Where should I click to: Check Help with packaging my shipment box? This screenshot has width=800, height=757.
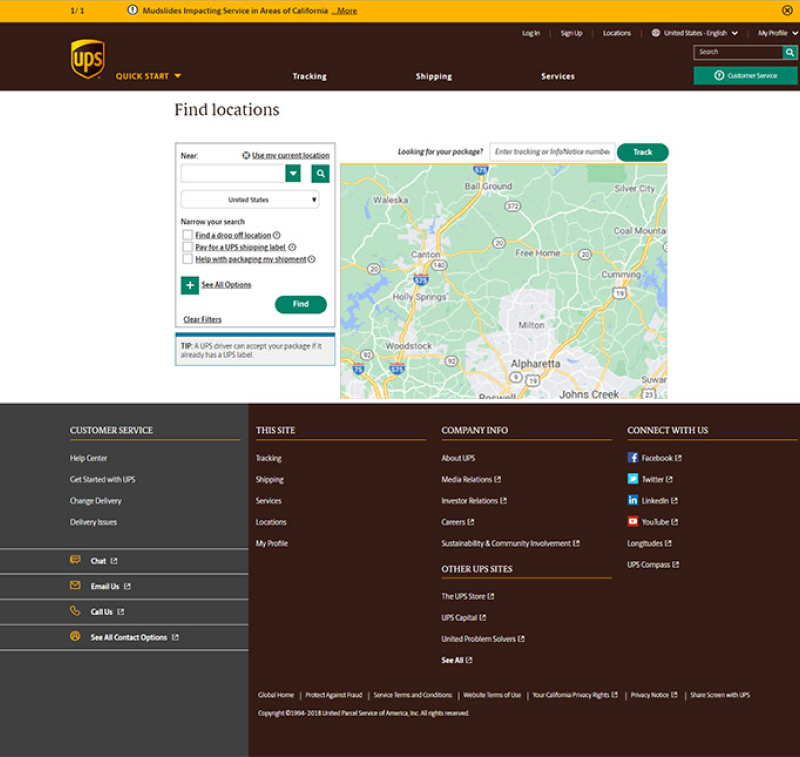(x=187, y=259)
